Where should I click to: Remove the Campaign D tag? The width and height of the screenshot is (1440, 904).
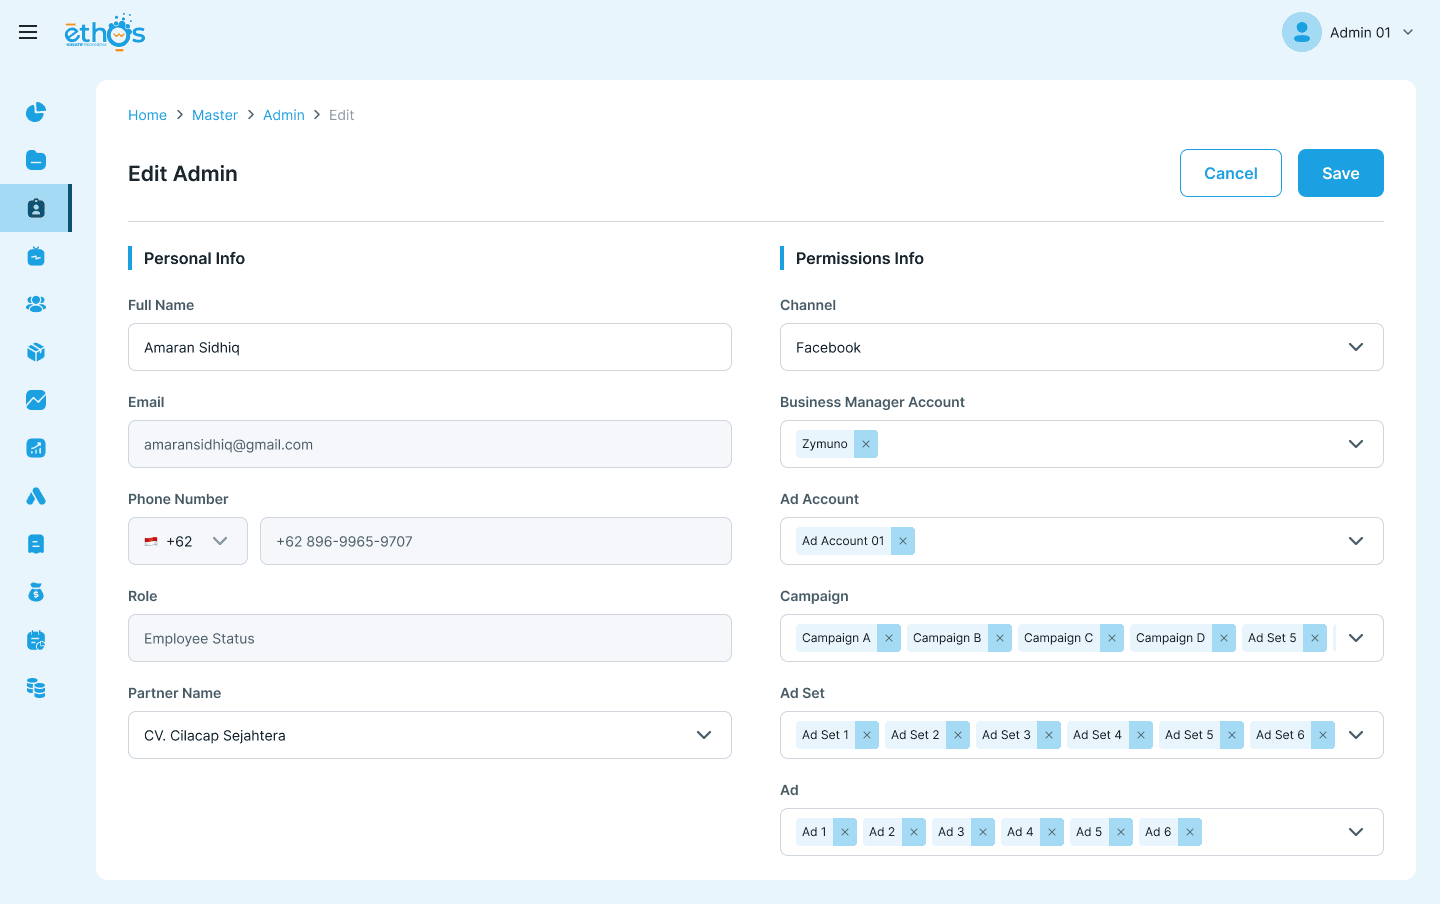1224,638
